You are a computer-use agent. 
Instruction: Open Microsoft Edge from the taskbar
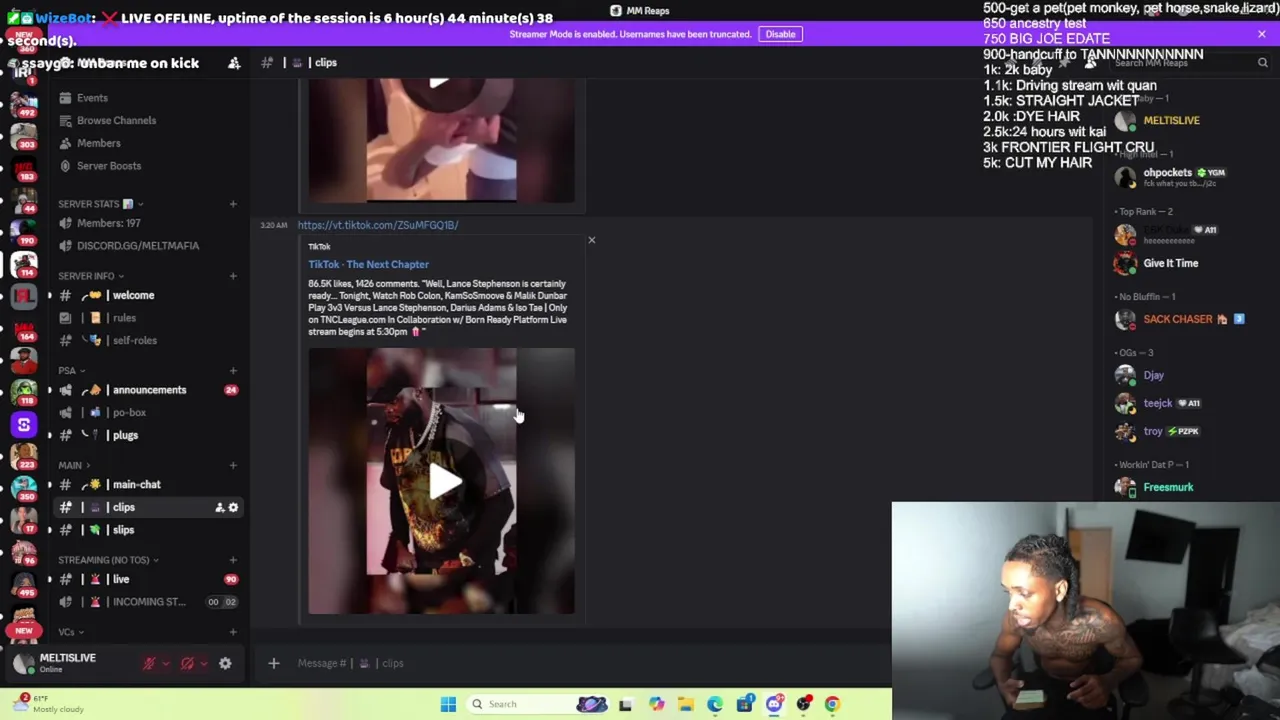tap(715, 704)
